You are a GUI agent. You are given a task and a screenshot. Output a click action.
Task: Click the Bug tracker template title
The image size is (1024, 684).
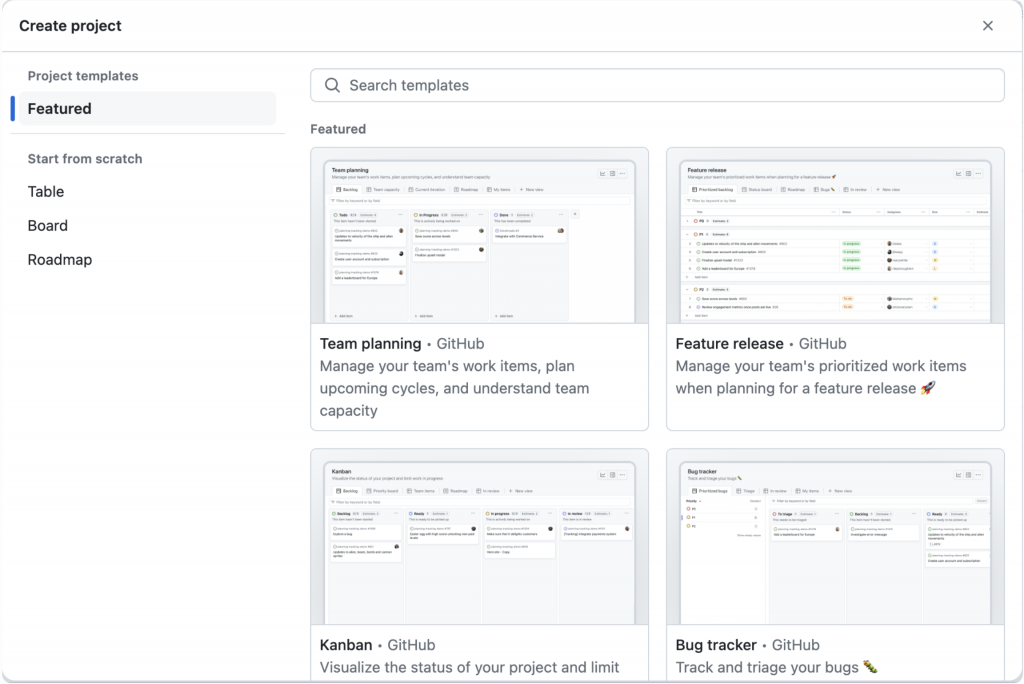click(716, 645)
